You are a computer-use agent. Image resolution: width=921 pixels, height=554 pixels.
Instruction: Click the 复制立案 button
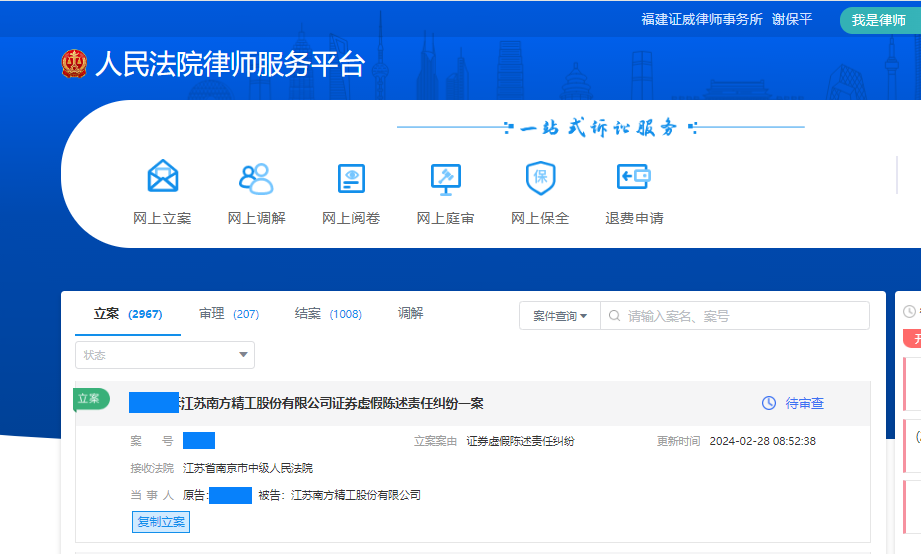161,522
